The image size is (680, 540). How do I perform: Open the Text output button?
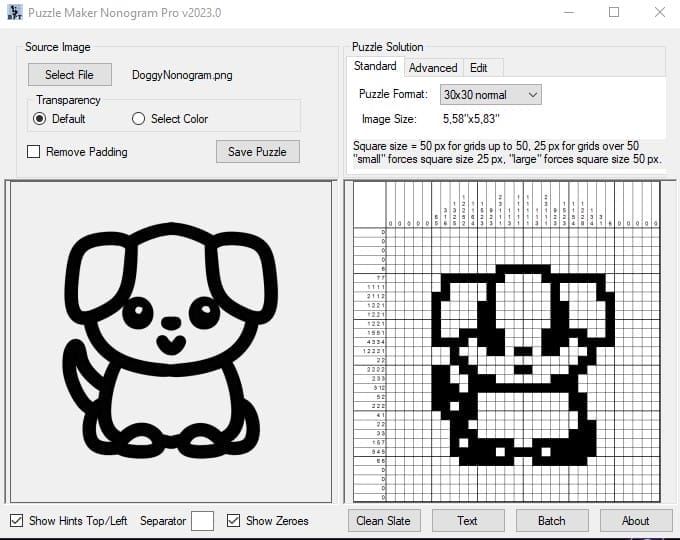[x=467, y=521]
